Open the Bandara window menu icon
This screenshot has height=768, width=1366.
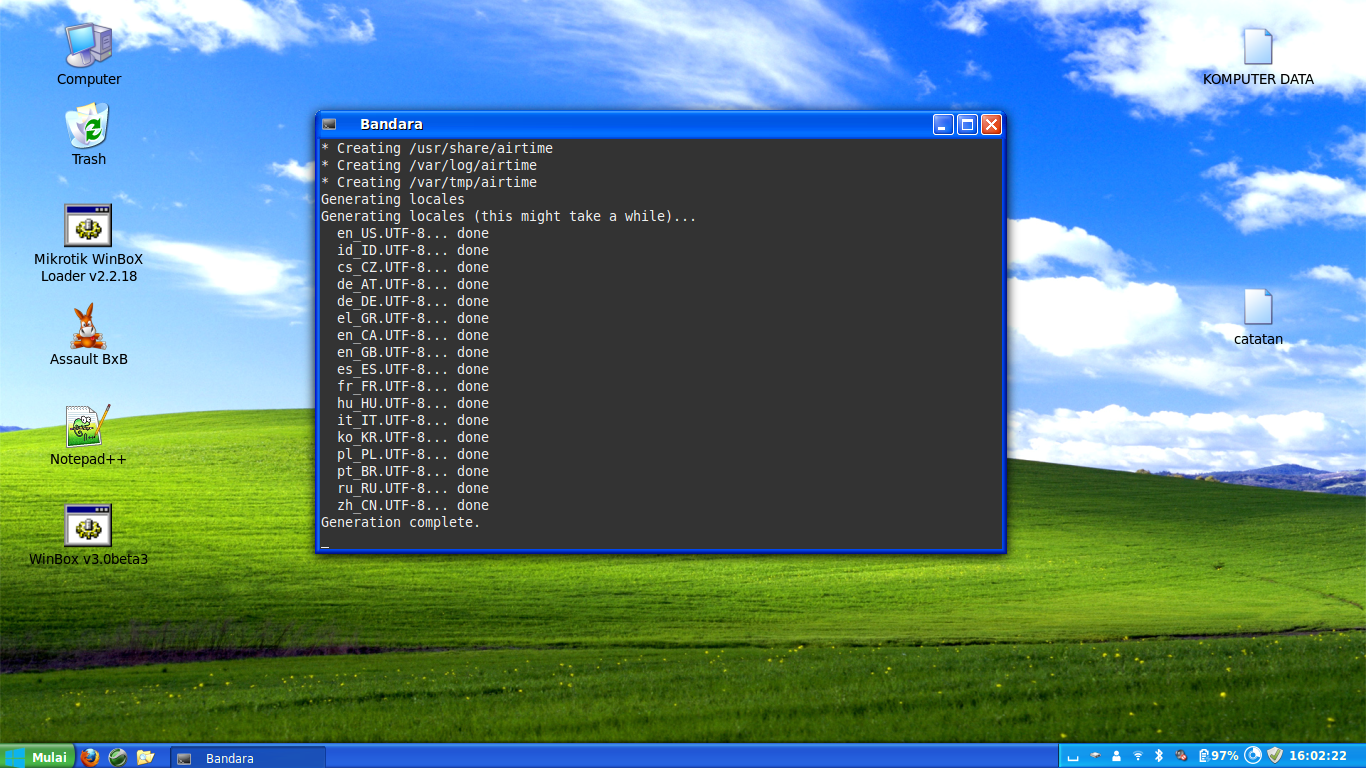(329, 124)
